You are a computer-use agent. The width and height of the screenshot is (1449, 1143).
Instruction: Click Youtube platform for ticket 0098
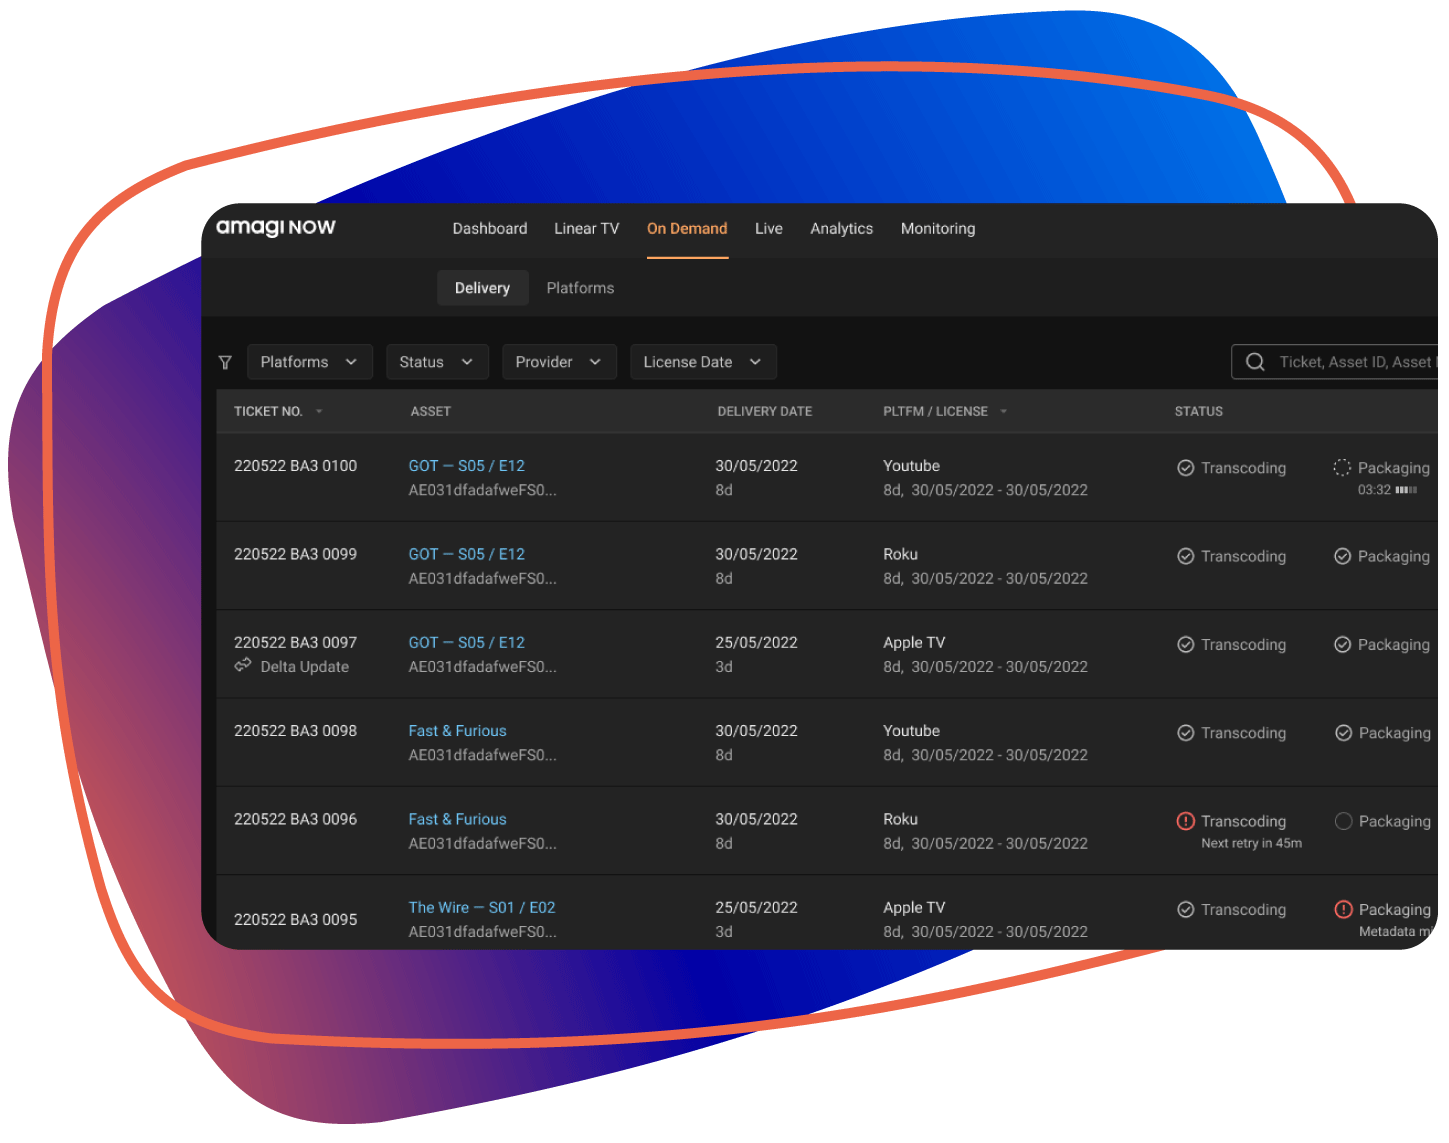[x=911, y=731]
